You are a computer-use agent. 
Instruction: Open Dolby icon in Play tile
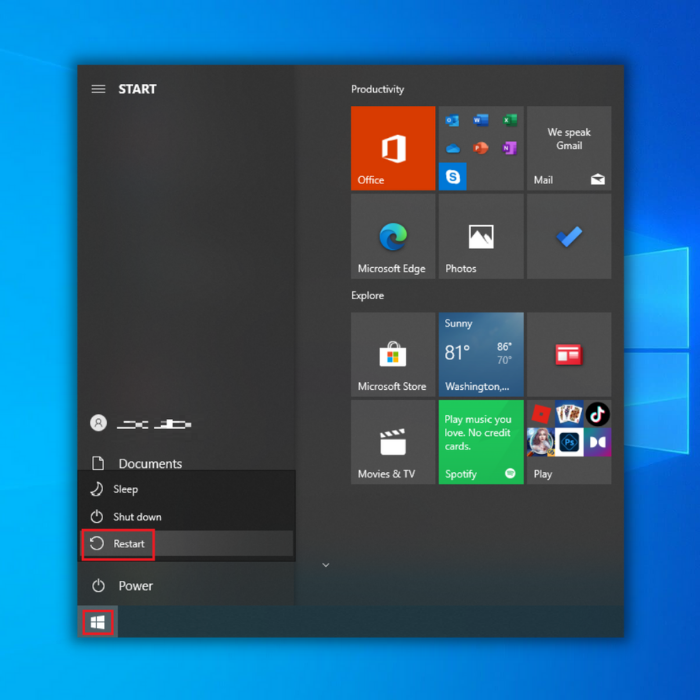(597, 442)
